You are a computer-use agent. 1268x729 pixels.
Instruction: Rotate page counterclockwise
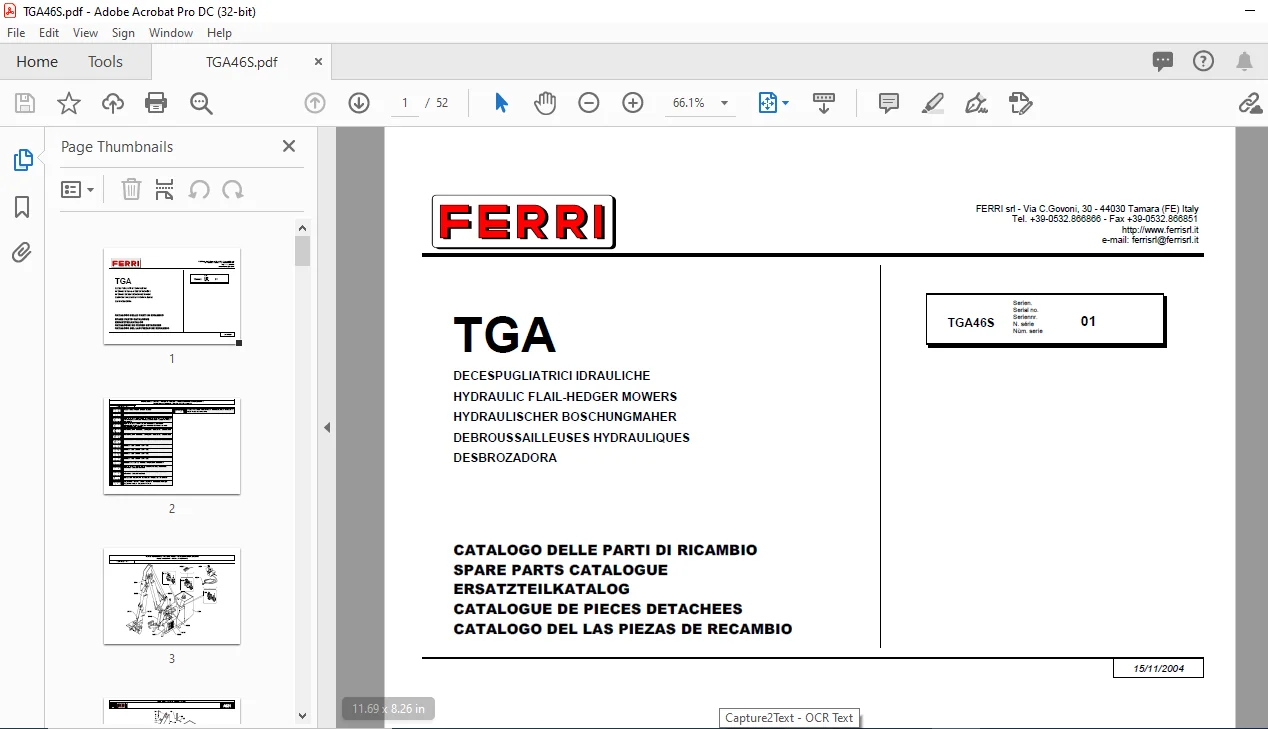click(199, 189)
